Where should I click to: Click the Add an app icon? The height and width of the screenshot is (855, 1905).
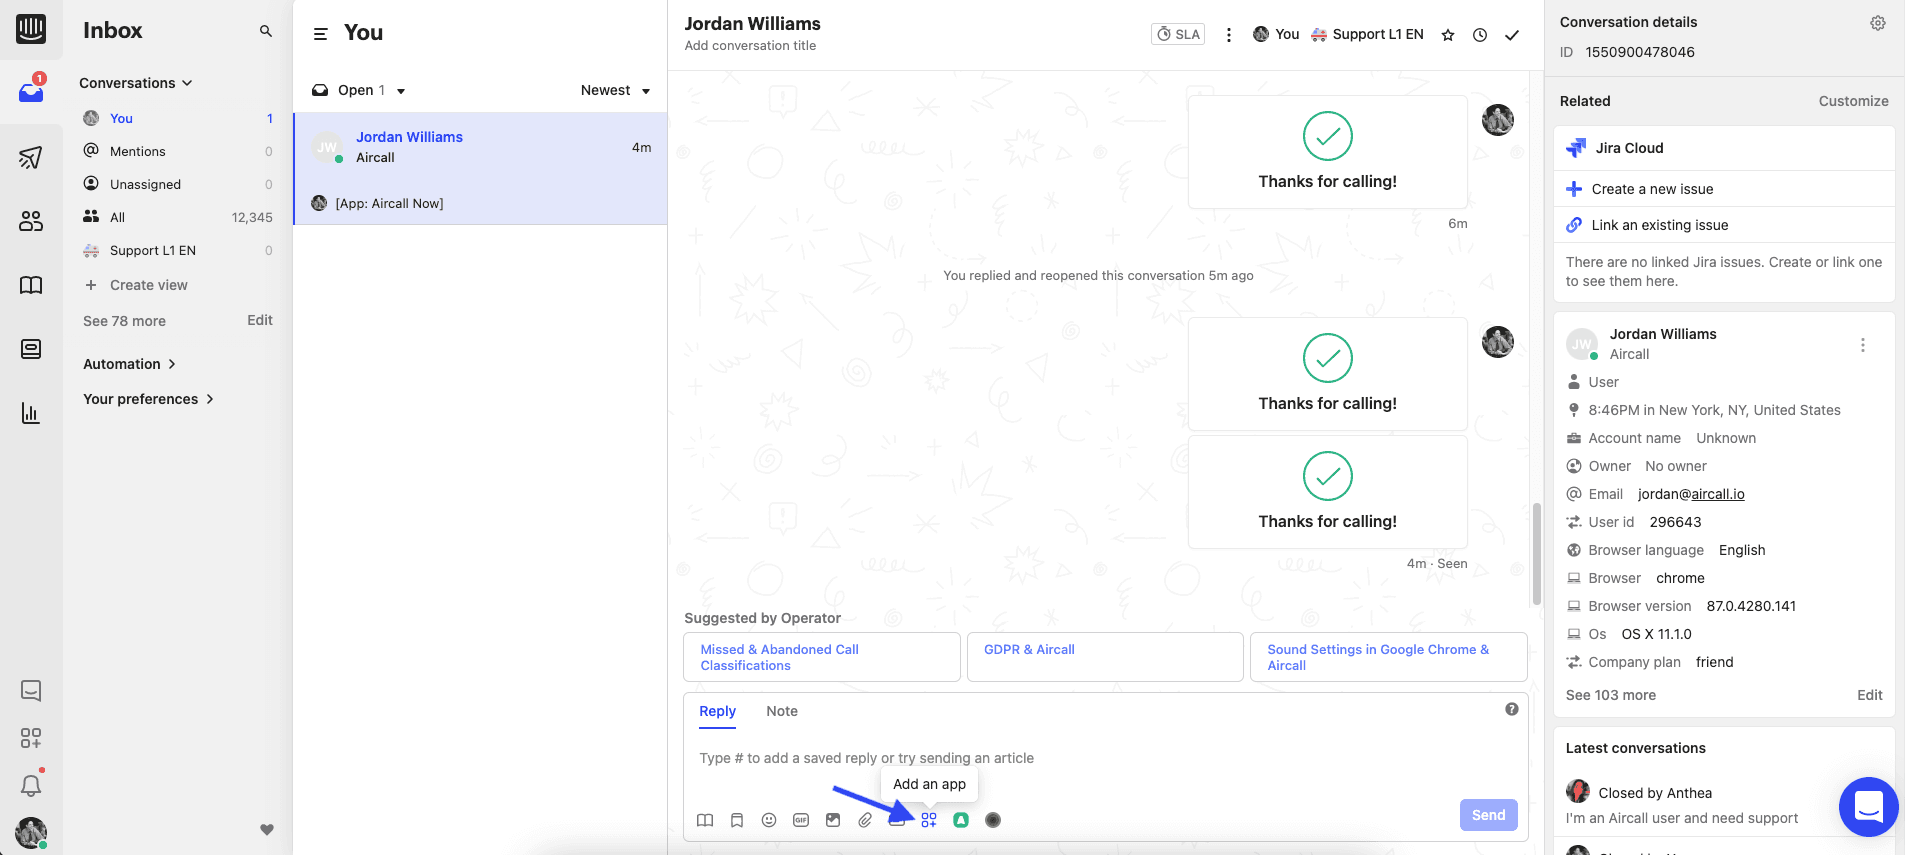click(x=929, y=820)
